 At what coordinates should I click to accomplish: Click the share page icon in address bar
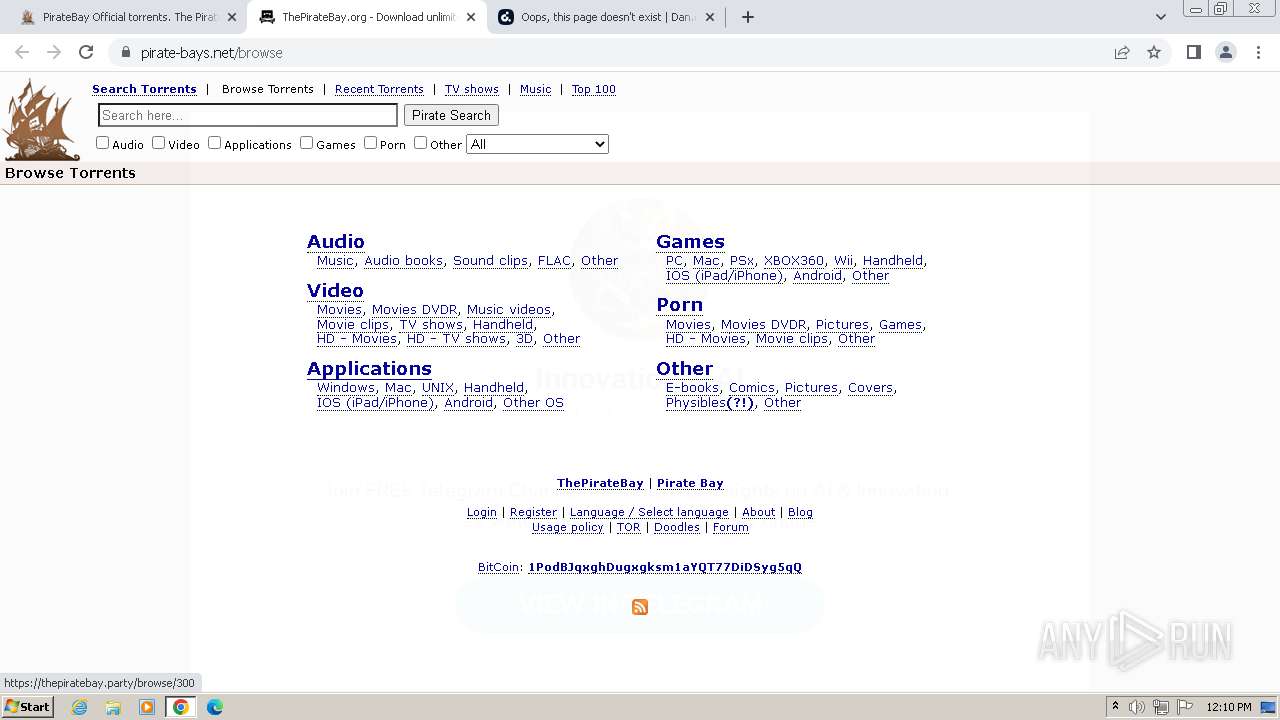tap(1122, 52)
